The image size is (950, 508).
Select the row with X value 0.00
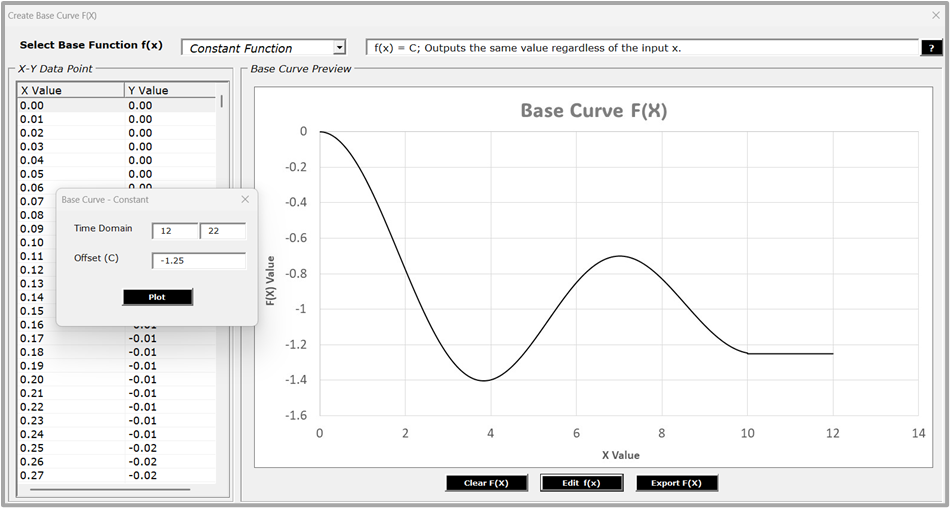click(116, 105)
